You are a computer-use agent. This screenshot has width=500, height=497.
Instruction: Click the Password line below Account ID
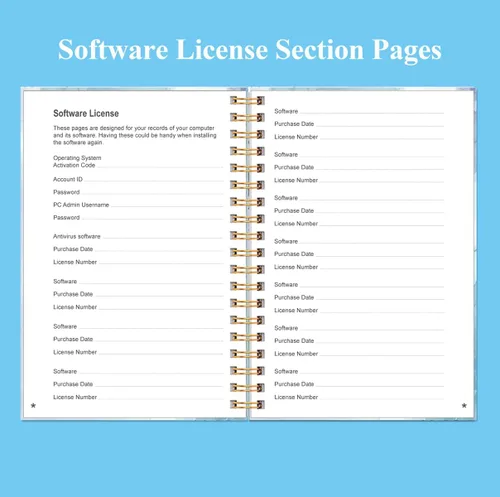[138, 192]
